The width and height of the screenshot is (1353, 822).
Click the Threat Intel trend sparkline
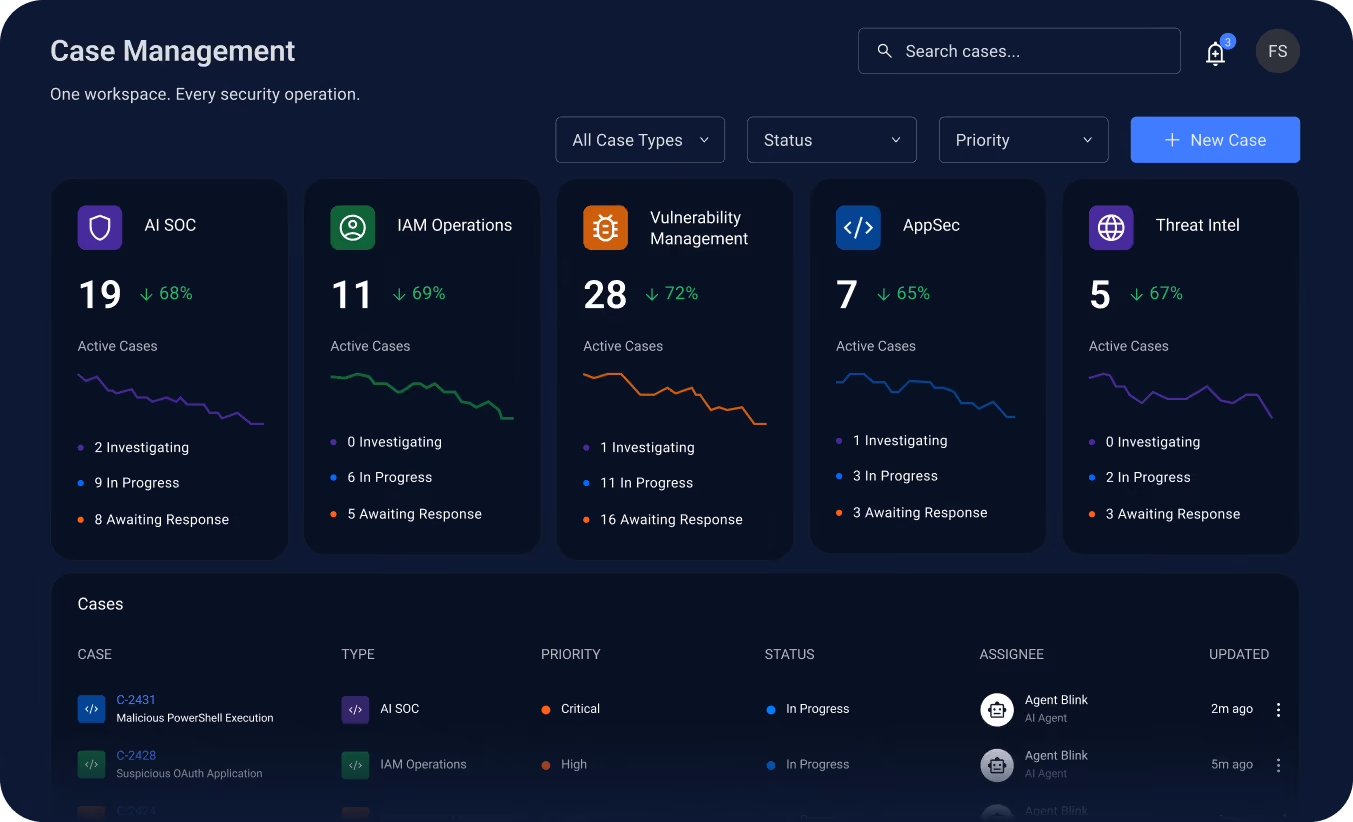[1180, 396]
